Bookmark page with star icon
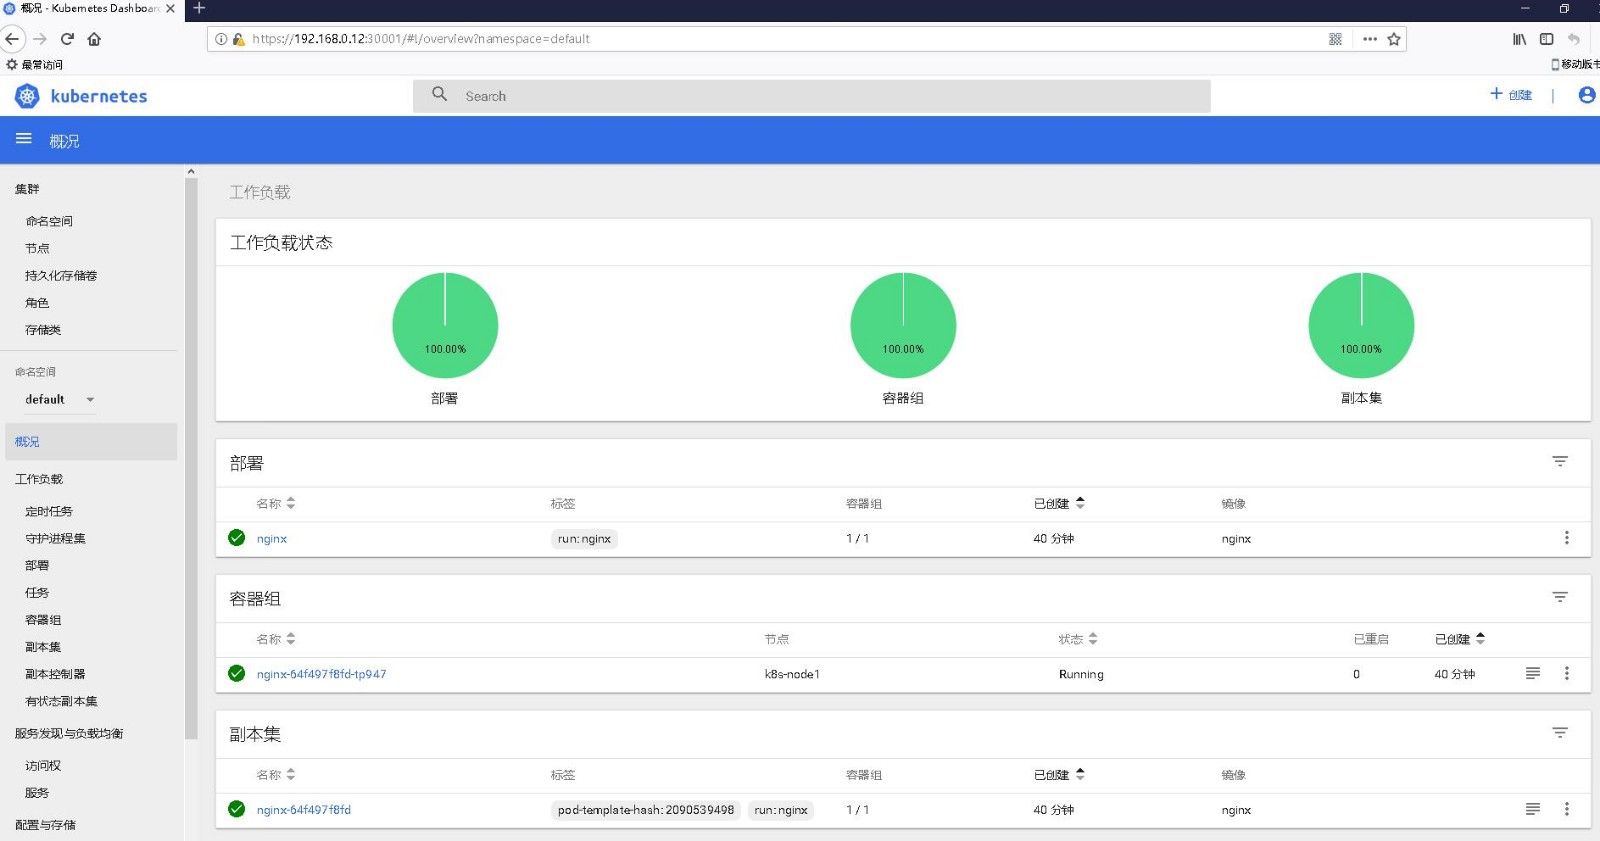Screen dimensions: 1600x841 click(x=1393, y=39)
